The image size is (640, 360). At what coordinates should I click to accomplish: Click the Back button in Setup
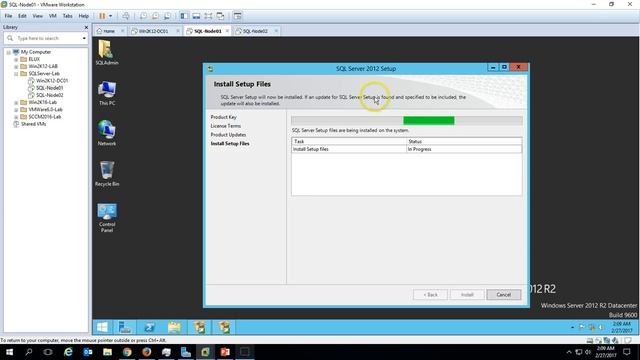(x=430, y=295)
